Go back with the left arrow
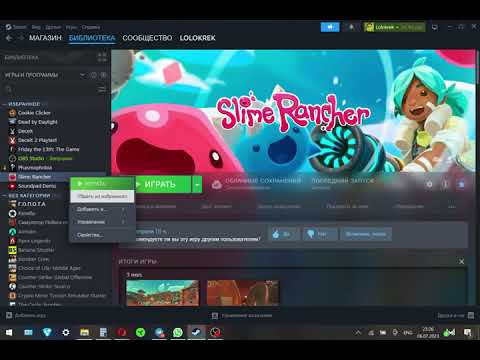Image resolution: width=480 pixels, height=360 pixels. click(x=9, y=38)
